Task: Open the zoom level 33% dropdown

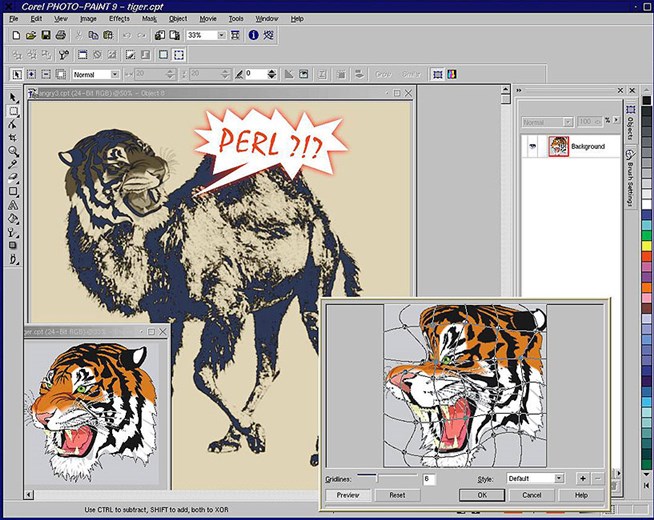Action: pyautogui.click(x=221, y=35)
